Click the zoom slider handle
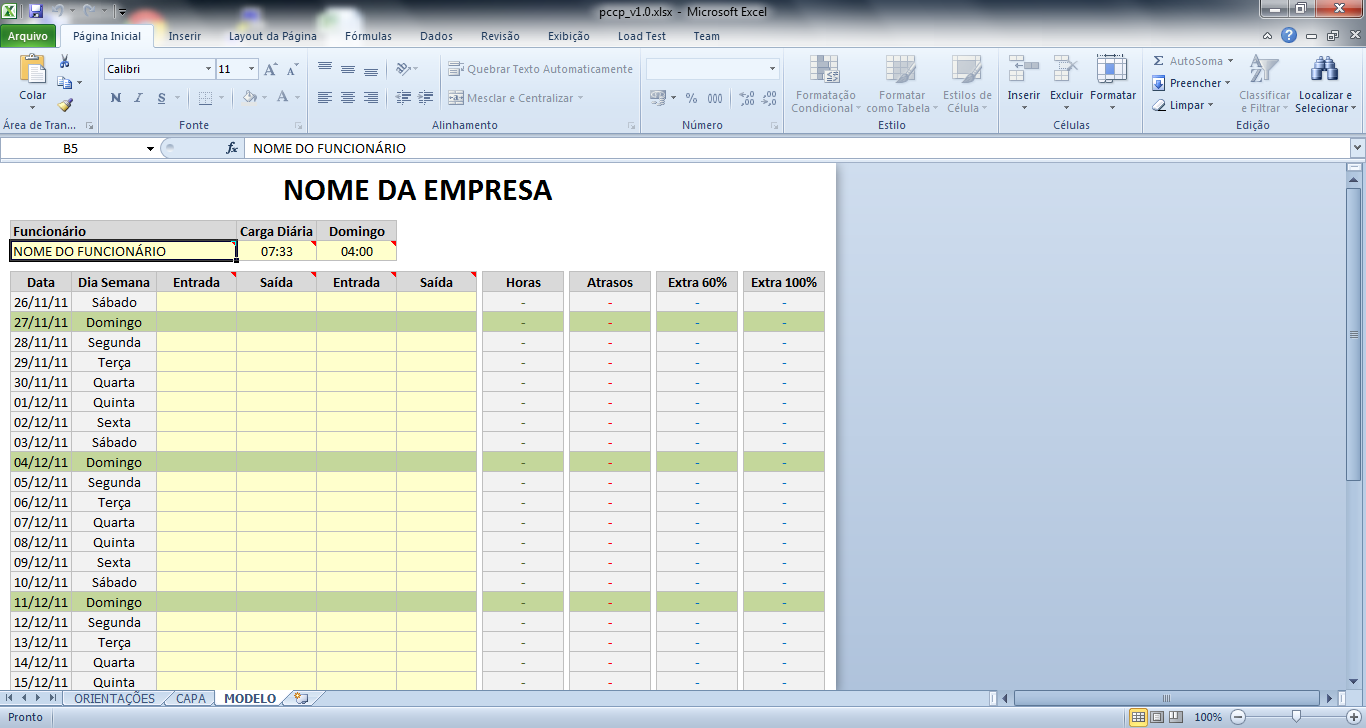Image resolution: width=1366 pixels, height=728 pixels. coord(1296,717)
